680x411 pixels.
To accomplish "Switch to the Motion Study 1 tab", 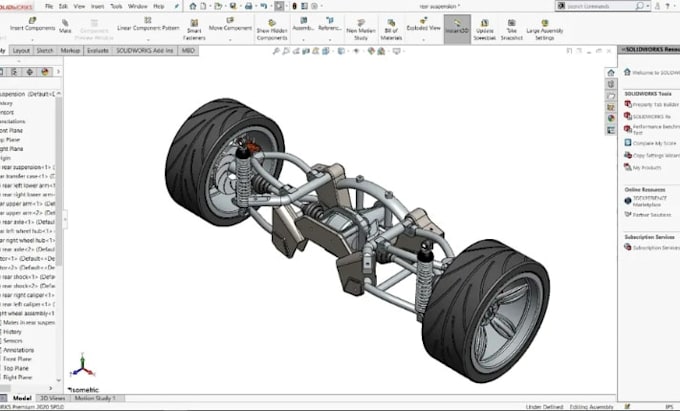I will click(x=95, y=398).
